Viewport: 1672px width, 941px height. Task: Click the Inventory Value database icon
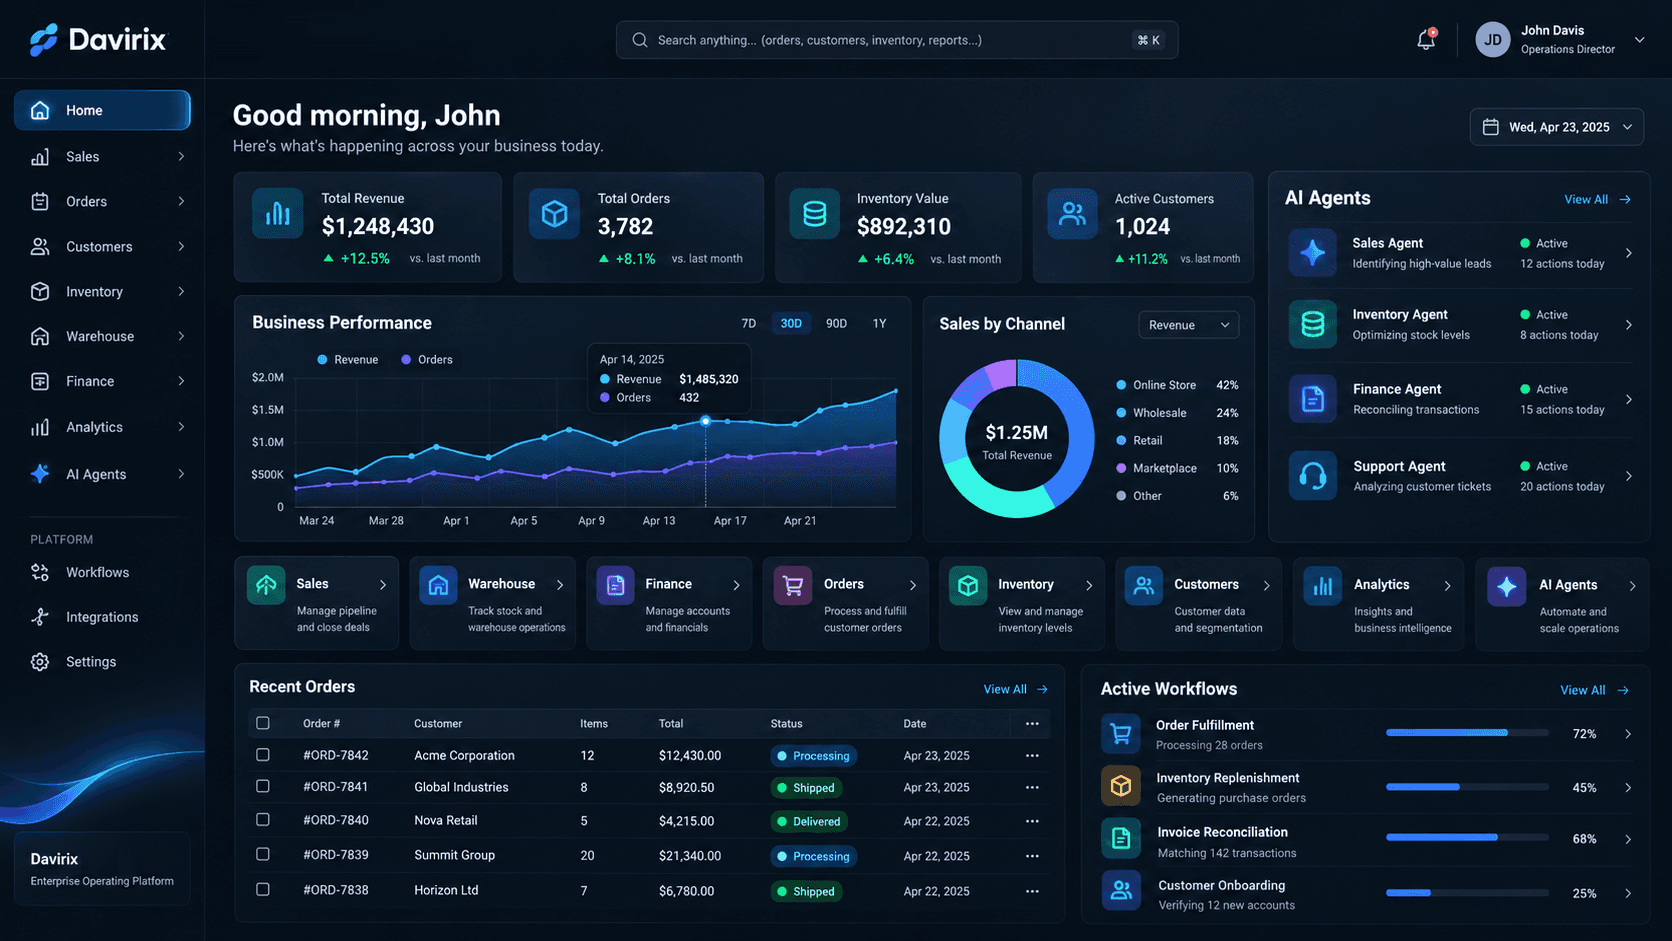pos(815,213)
